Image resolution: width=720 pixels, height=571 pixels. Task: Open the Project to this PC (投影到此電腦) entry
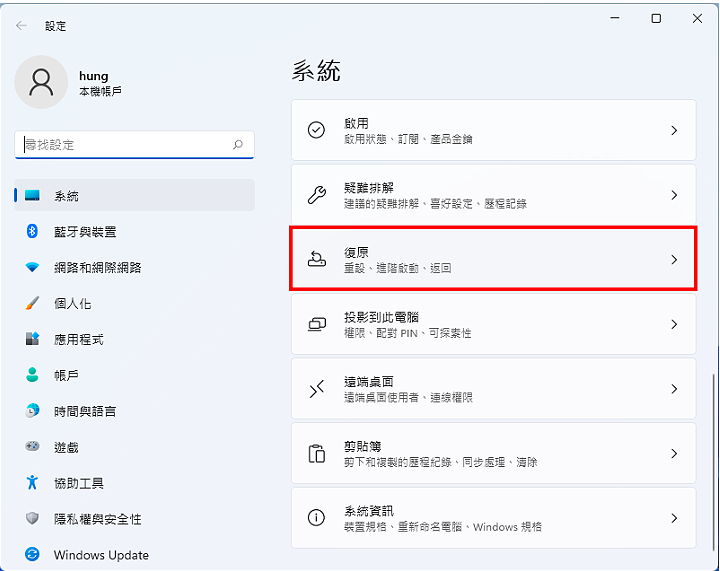pos(494,324)
